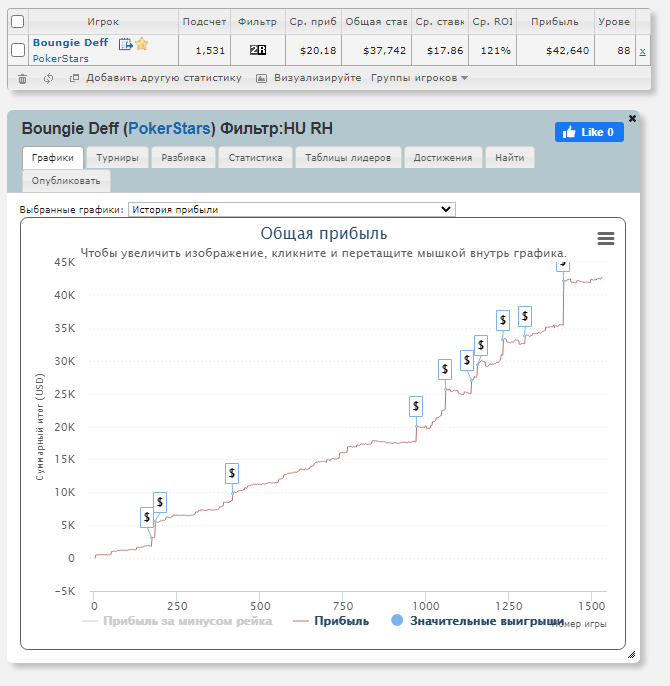Click the player notes icon beside Boungie Deff
The width and height of the screenshot is (670, 686).
click(125, 44)
